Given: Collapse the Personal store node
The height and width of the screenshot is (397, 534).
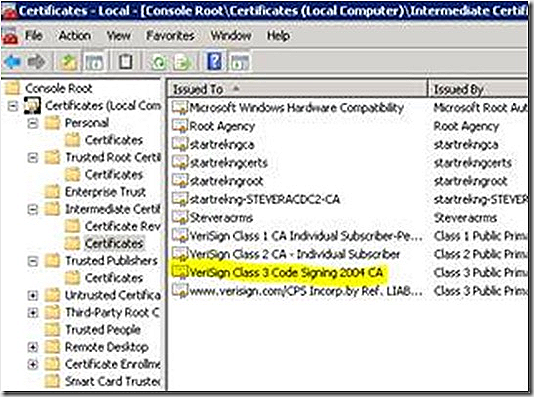Looking at the screenshot, I should (33, 123).
